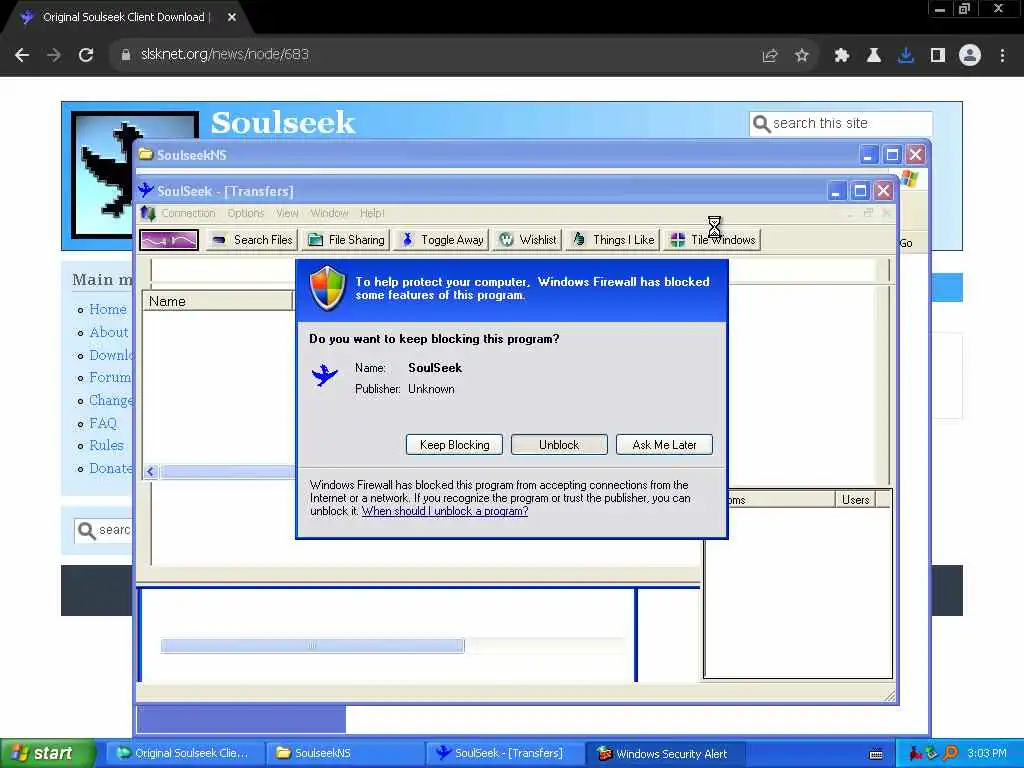The image size is (1024, 768).
Task: Open Things I Like toolbar button
Action: pos(614,240)
